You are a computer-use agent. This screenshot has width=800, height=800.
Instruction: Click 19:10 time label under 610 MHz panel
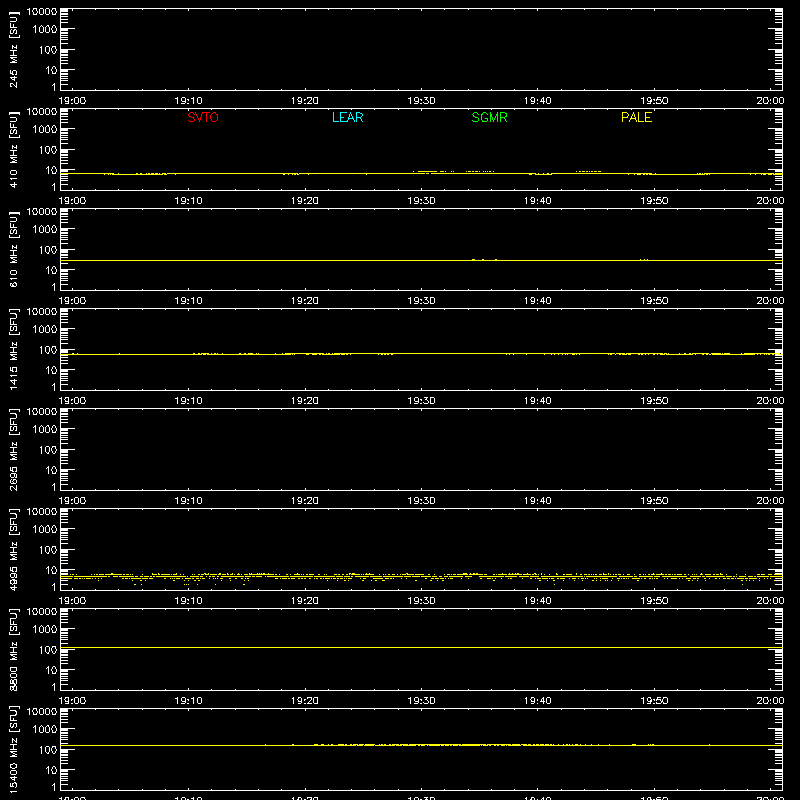point(188,301)
